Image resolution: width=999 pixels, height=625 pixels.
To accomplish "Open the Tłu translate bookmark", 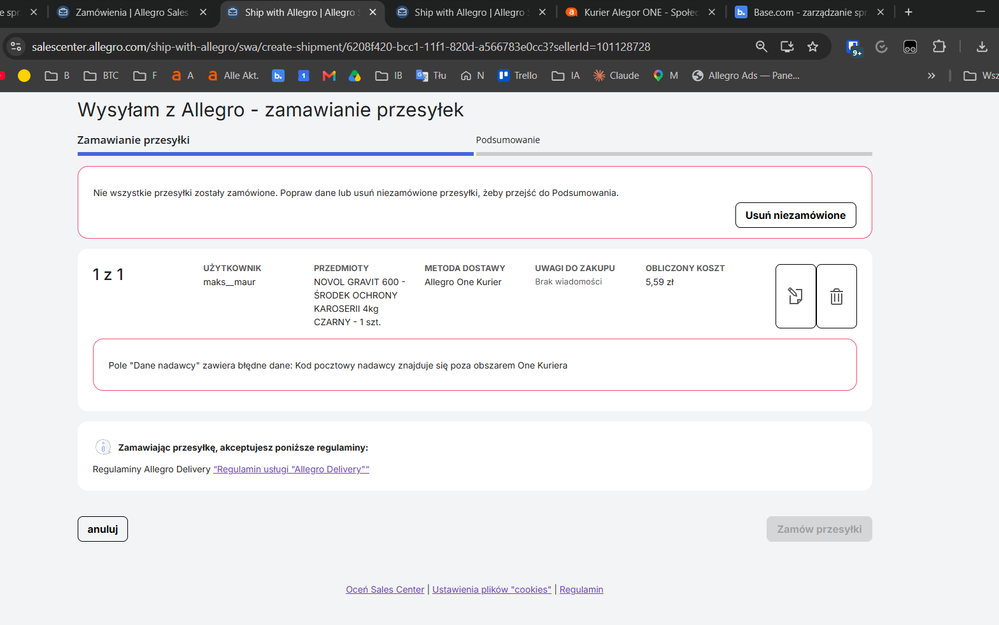I will click(431, 76).
